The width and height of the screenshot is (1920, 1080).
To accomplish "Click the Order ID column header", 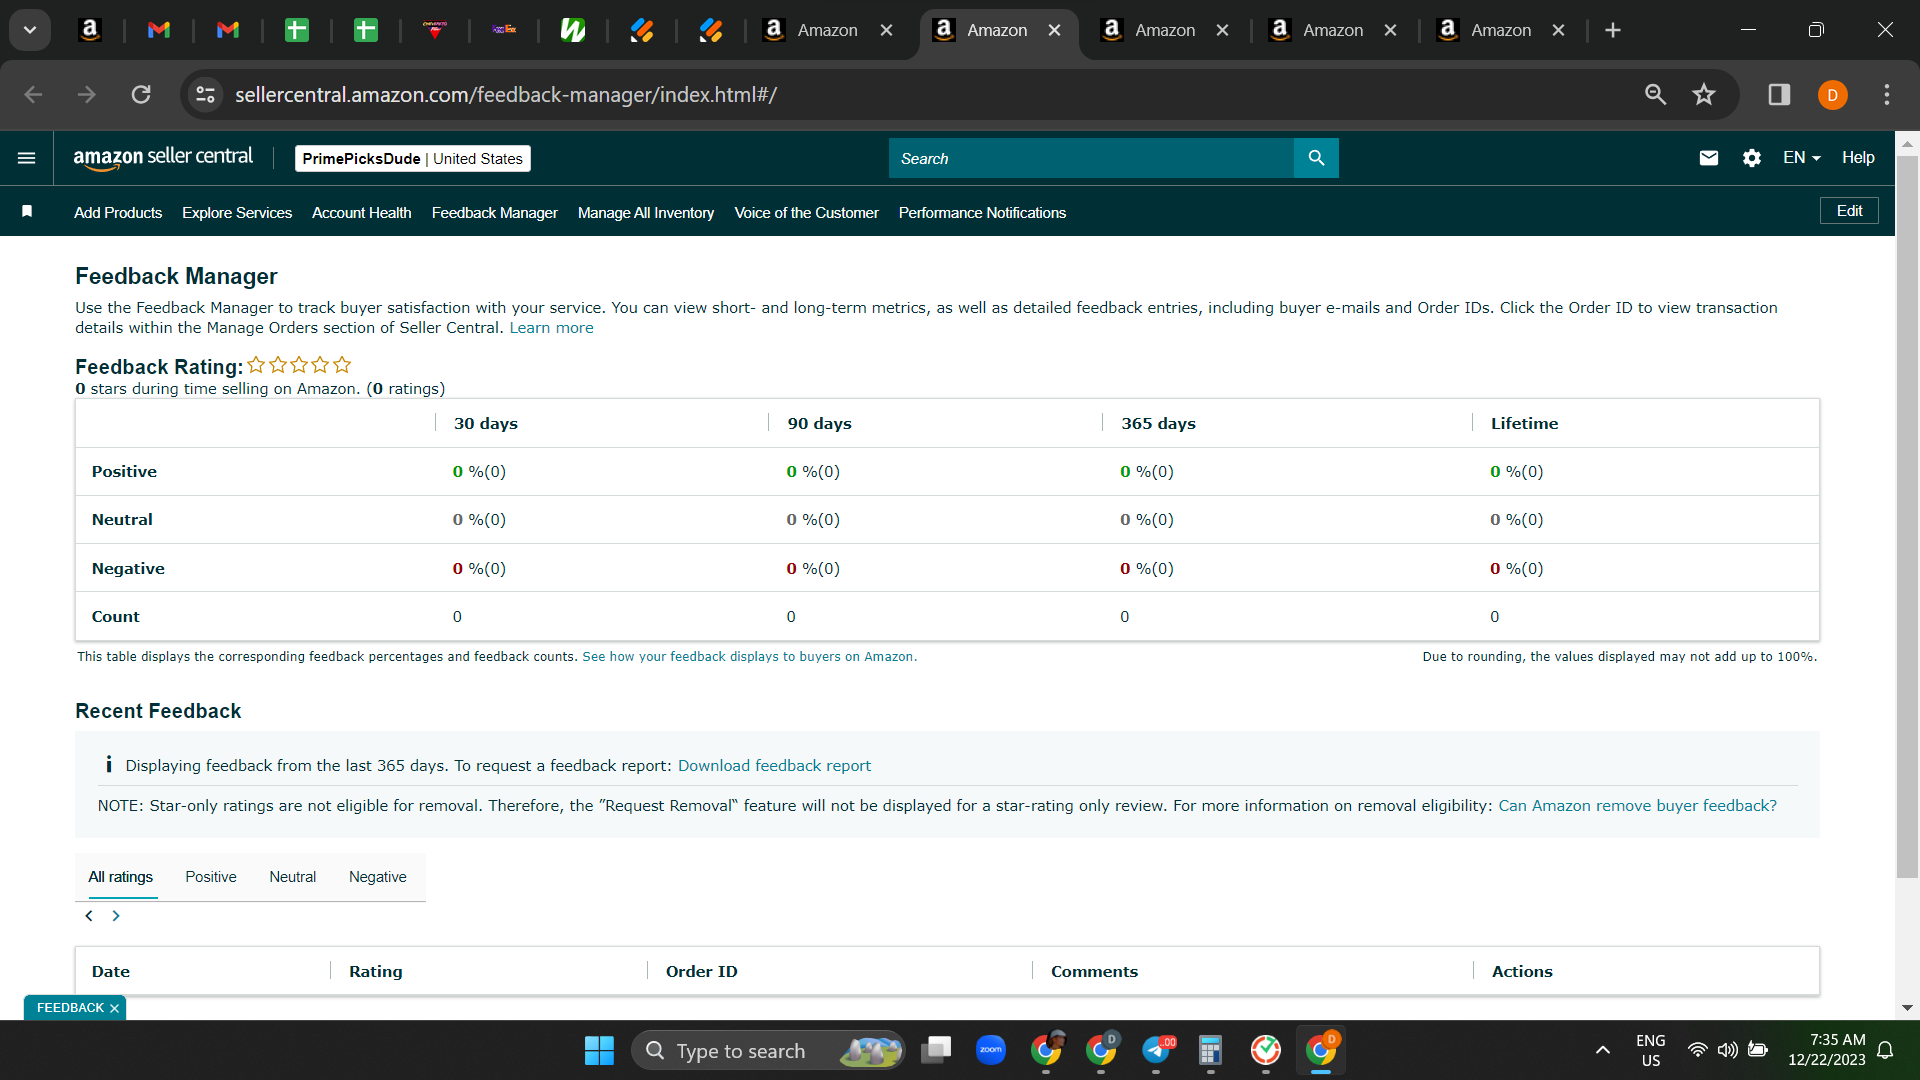I will [x=701, y=972].
